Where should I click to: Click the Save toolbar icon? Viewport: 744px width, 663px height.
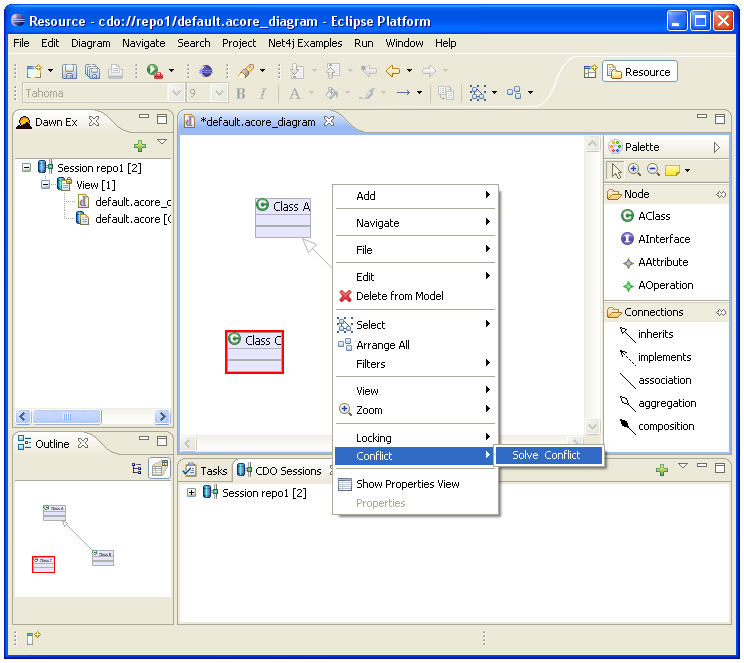[69, 71]
